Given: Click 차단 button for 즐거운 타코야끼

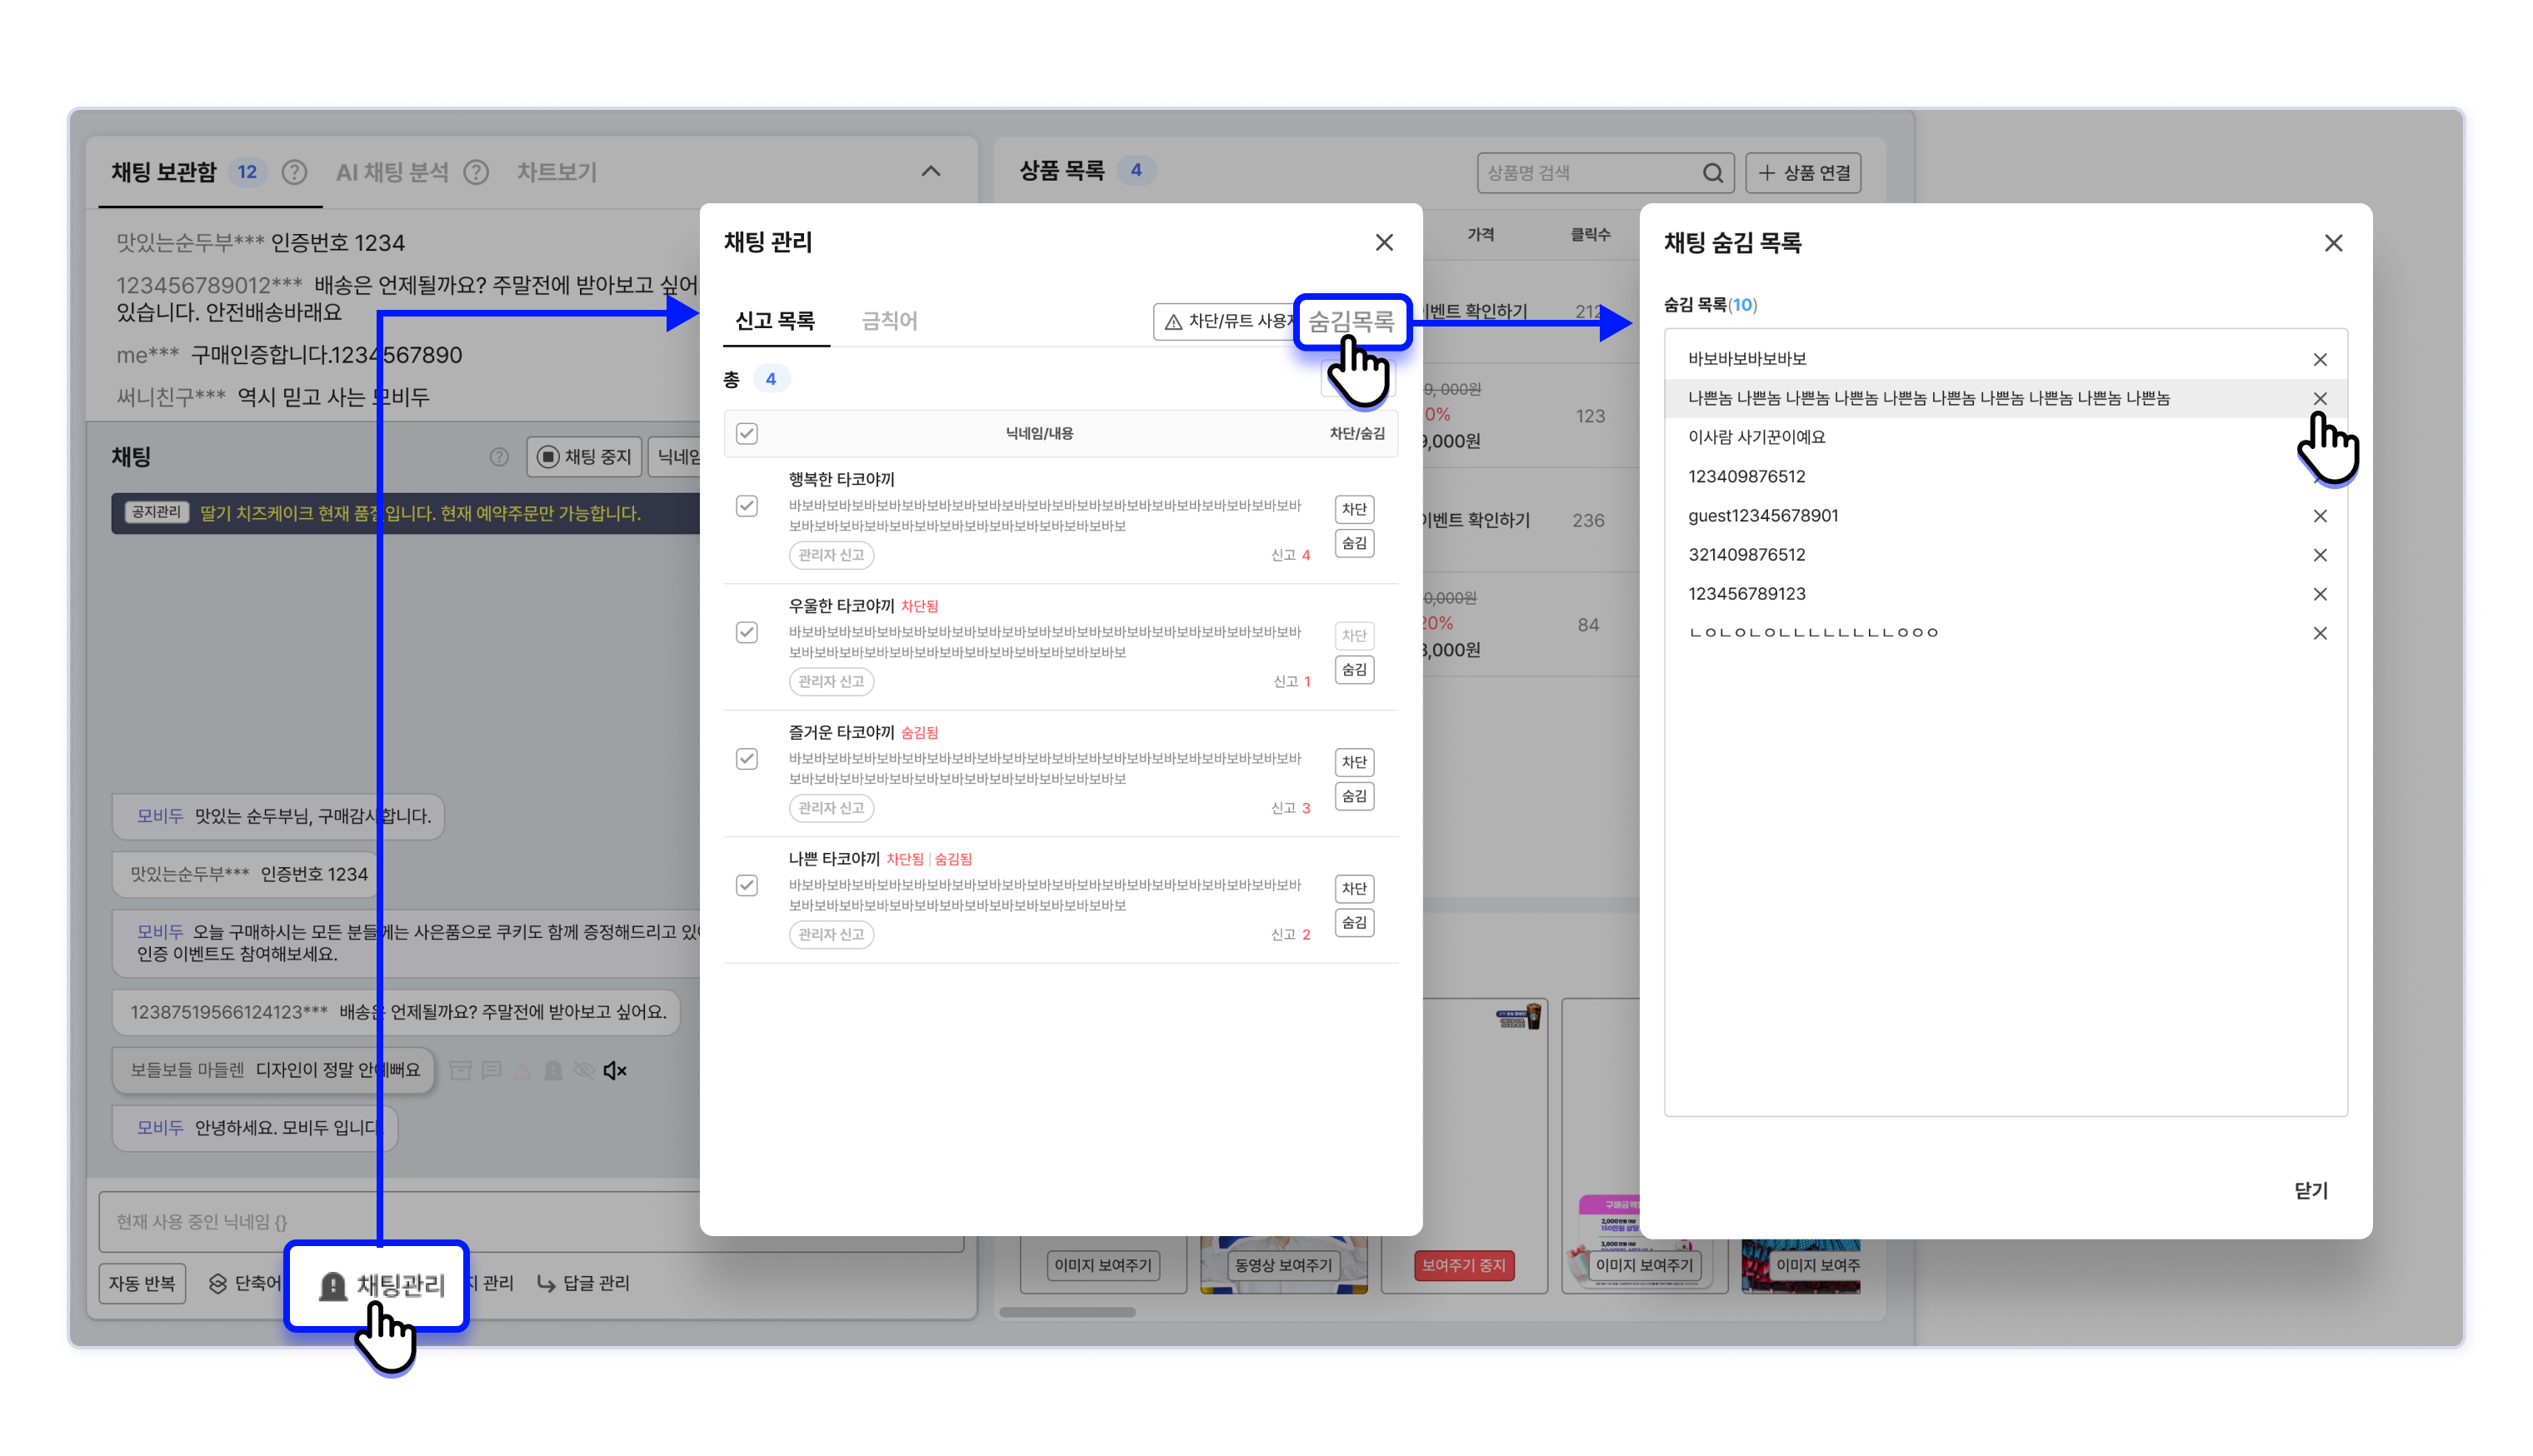Looking at the screenshot, I should coord(1353,762).
